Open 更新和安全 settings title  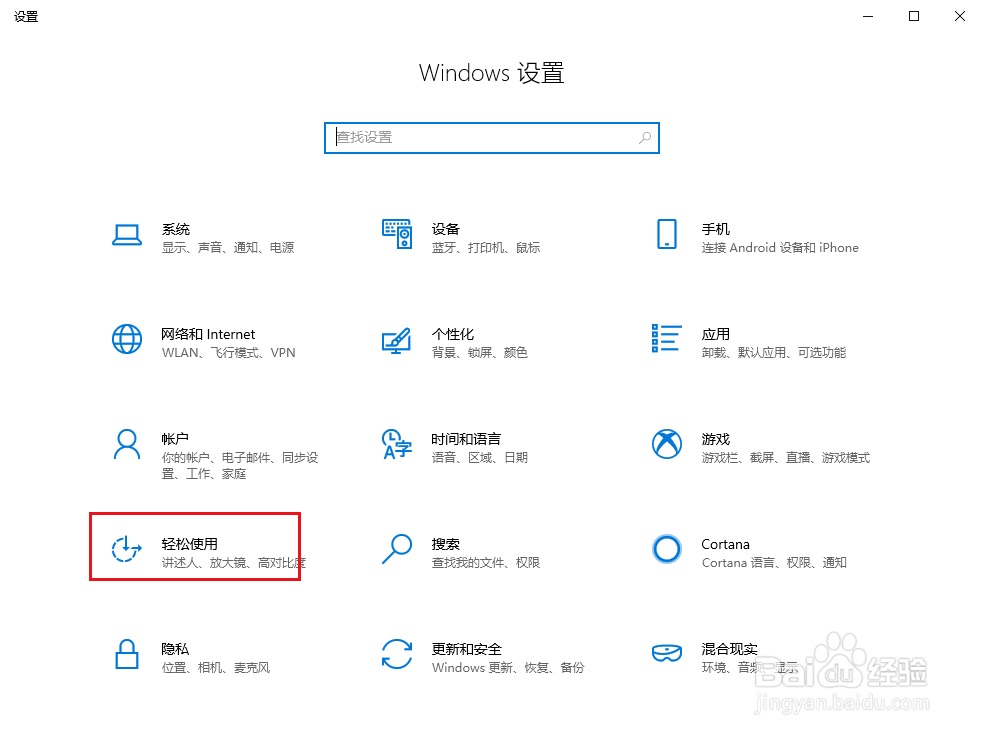(466, 649)
